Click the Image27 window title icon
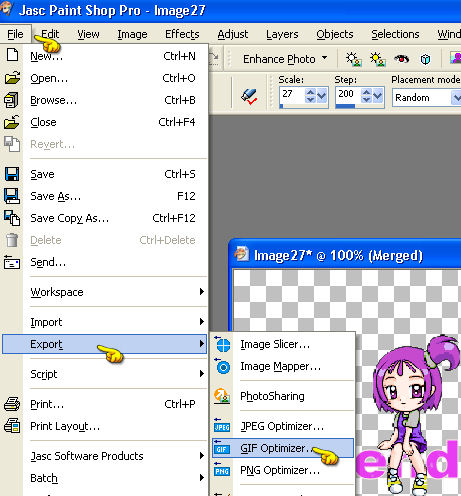Viewport: 461px width, 496px height. point(242,254)
